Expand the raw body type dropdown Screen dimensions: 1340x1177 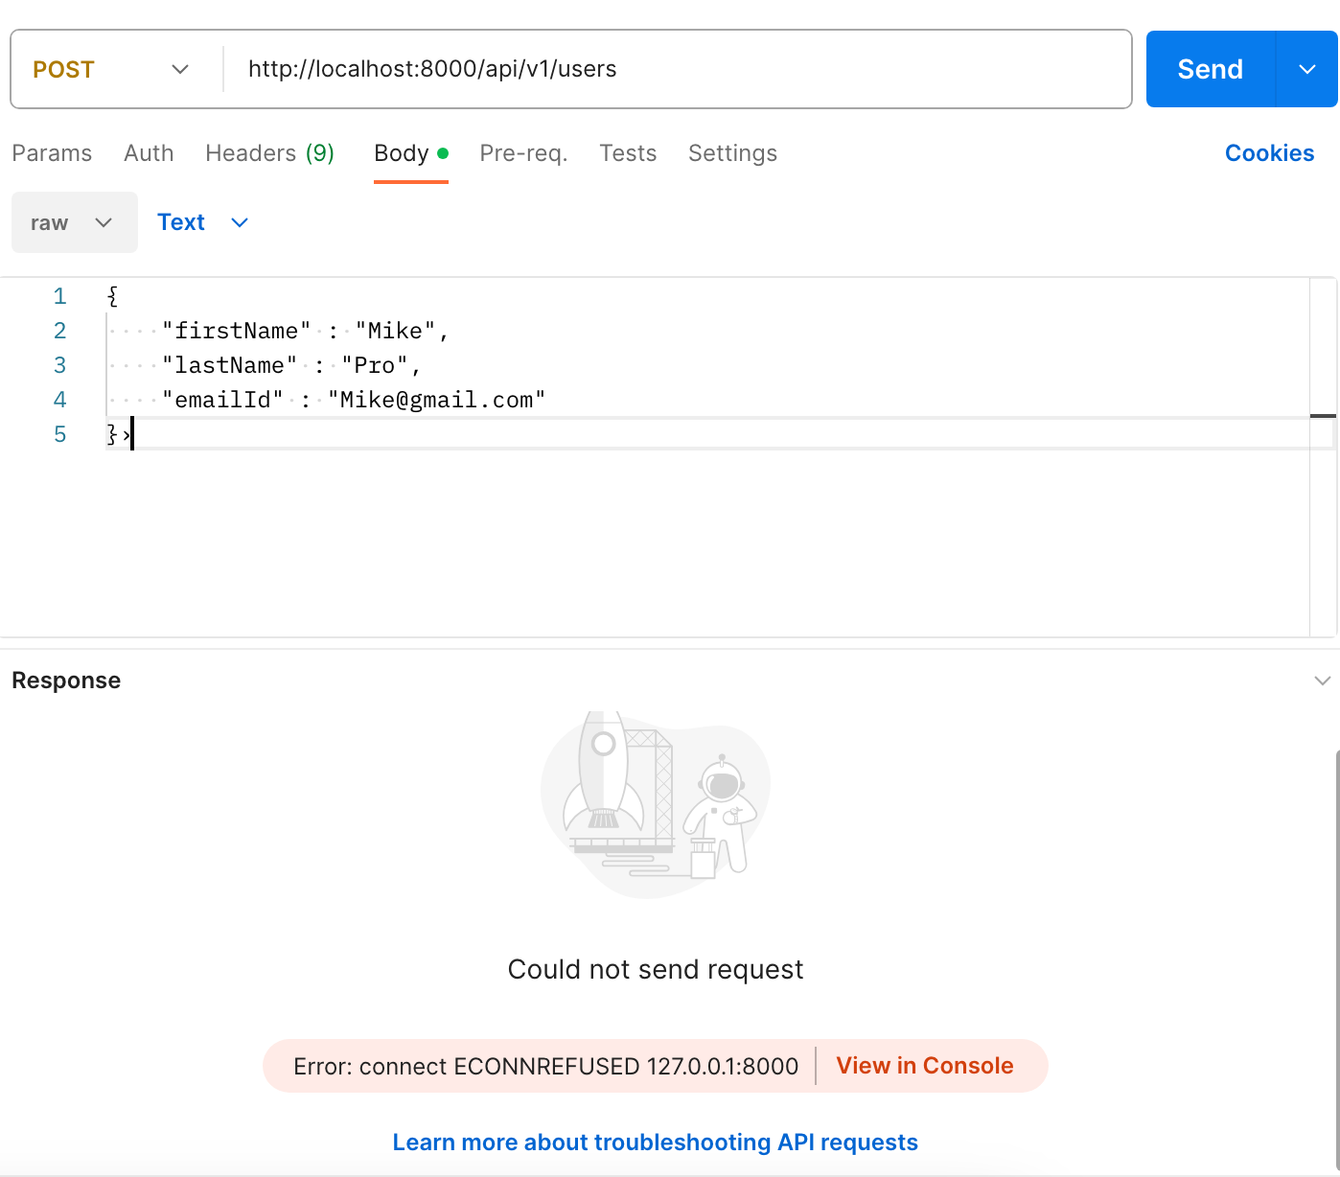(x=74, y=222)
